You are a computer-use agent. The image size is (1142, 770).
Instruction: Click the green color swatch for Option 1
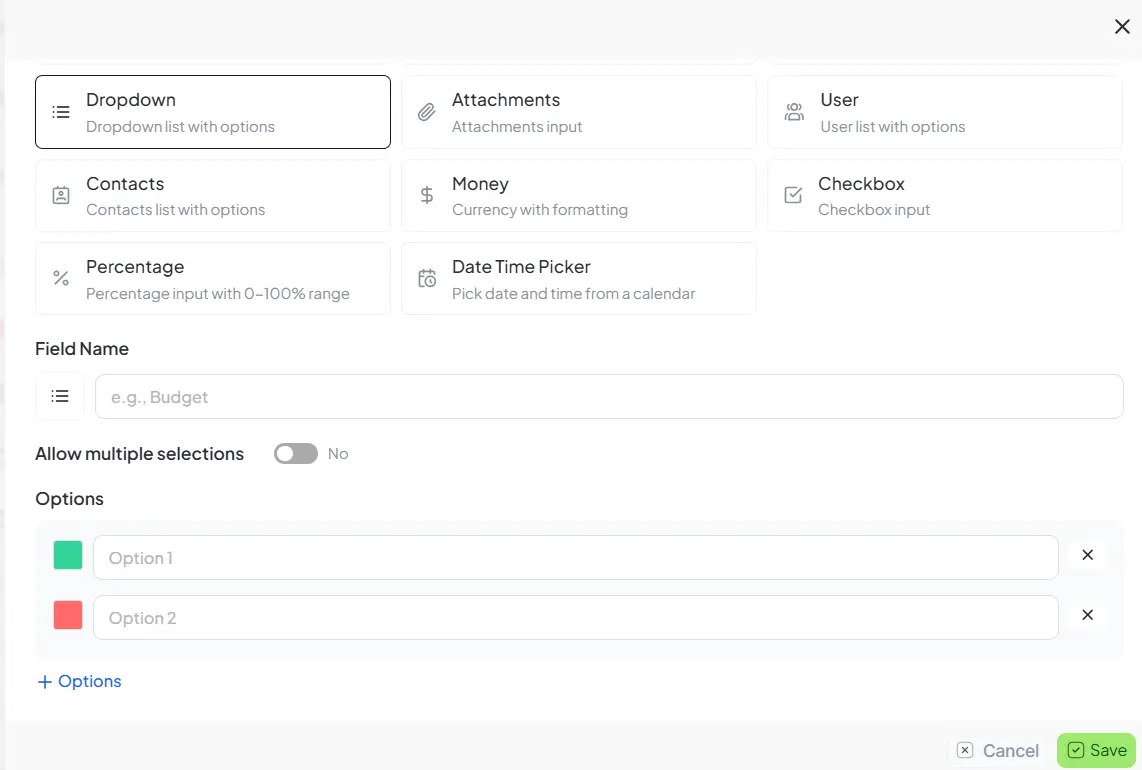point(67,555)
